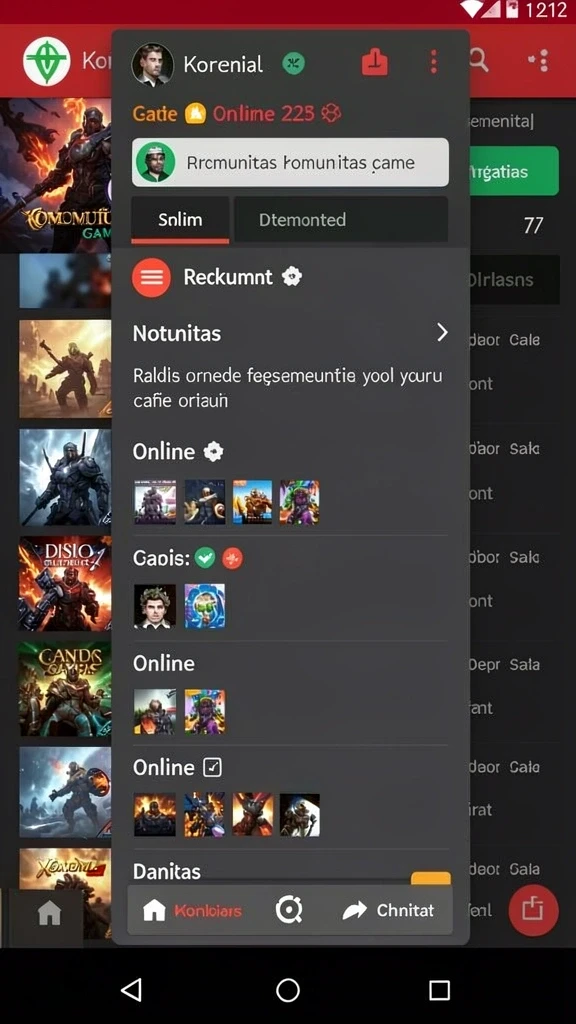The image size is (576, 1024).
Task: Tap the home icon in background bottom bar
Action: click(50, 913)
